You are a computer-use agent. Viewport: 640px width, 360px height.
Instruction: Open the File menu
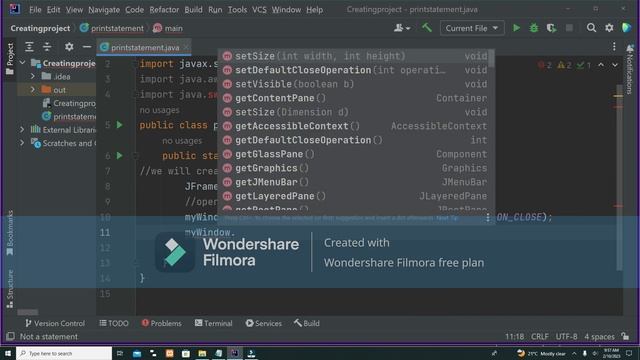tap(35, 9)
